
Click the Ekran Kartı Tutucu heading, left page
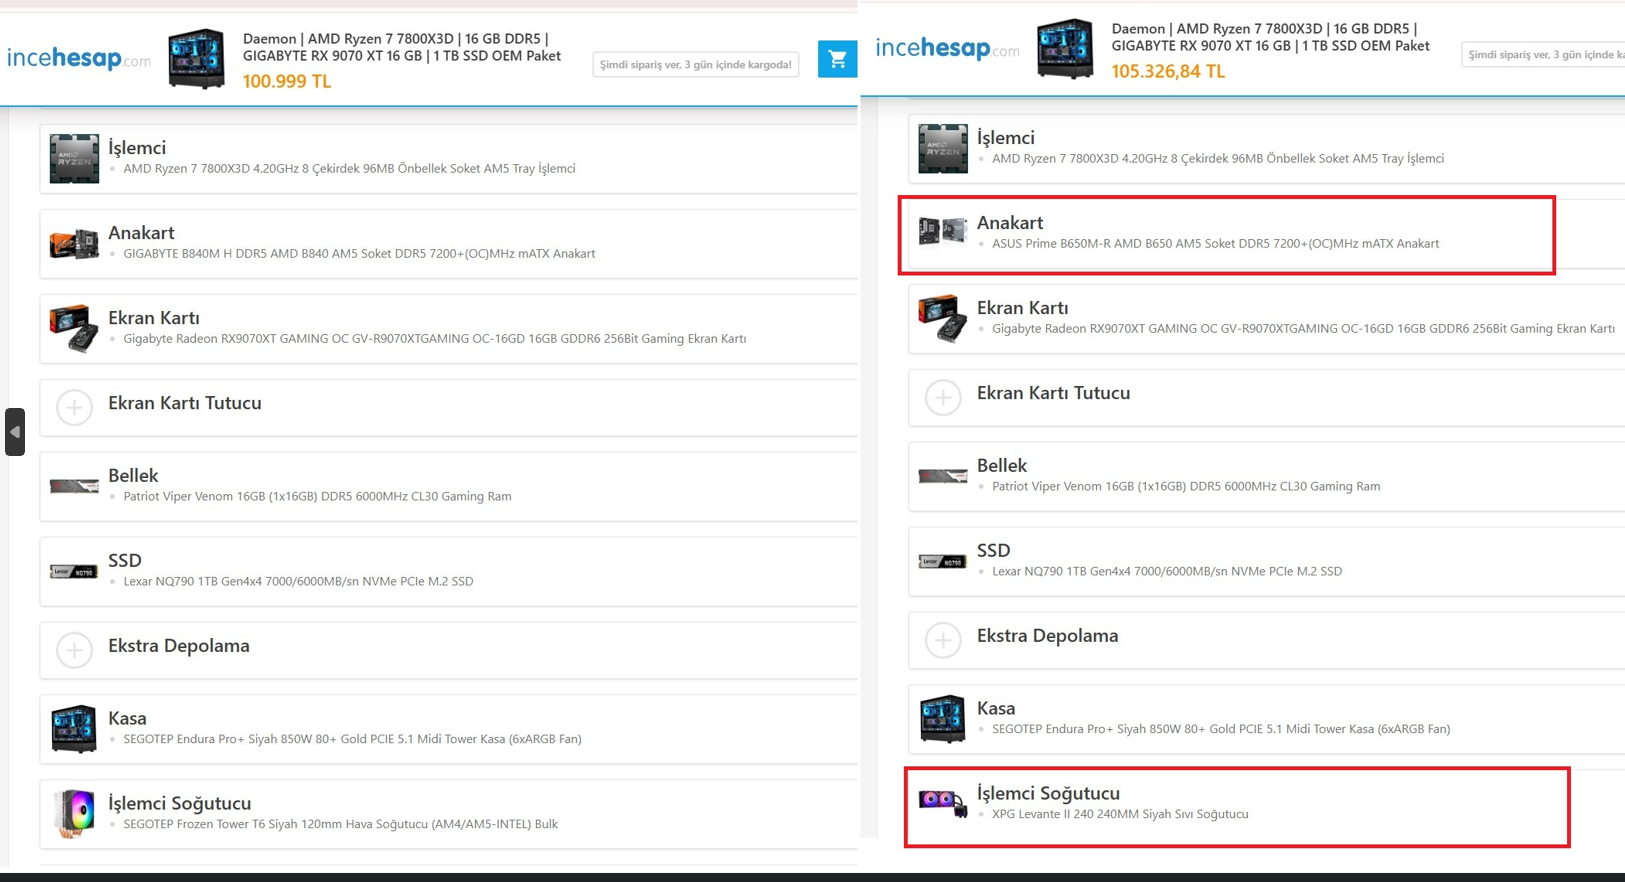pyautogui.click(x=185, y=402)
